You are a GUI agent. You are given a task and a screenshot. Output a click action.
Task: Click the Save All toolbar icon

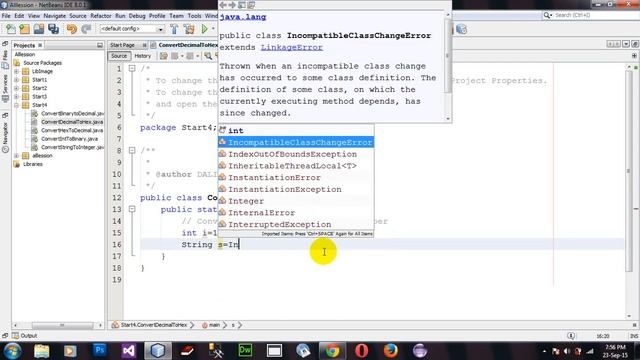pos(53,29)
